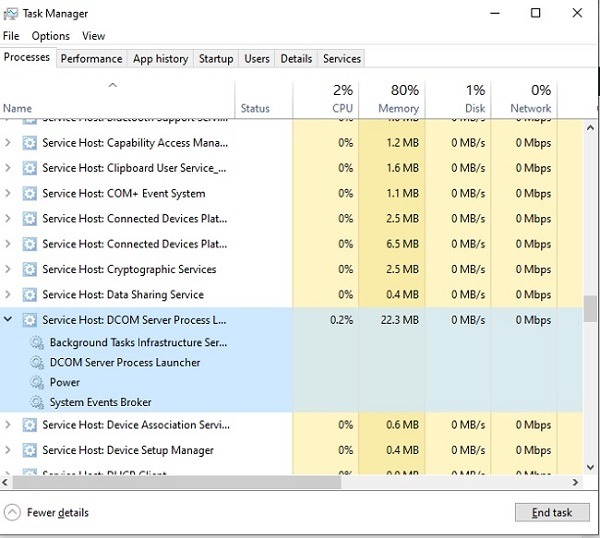Expand Service Host: Device Setup Manager
Image resolution: width=600 pixels, height=538 pixels.
coord(8,450)
